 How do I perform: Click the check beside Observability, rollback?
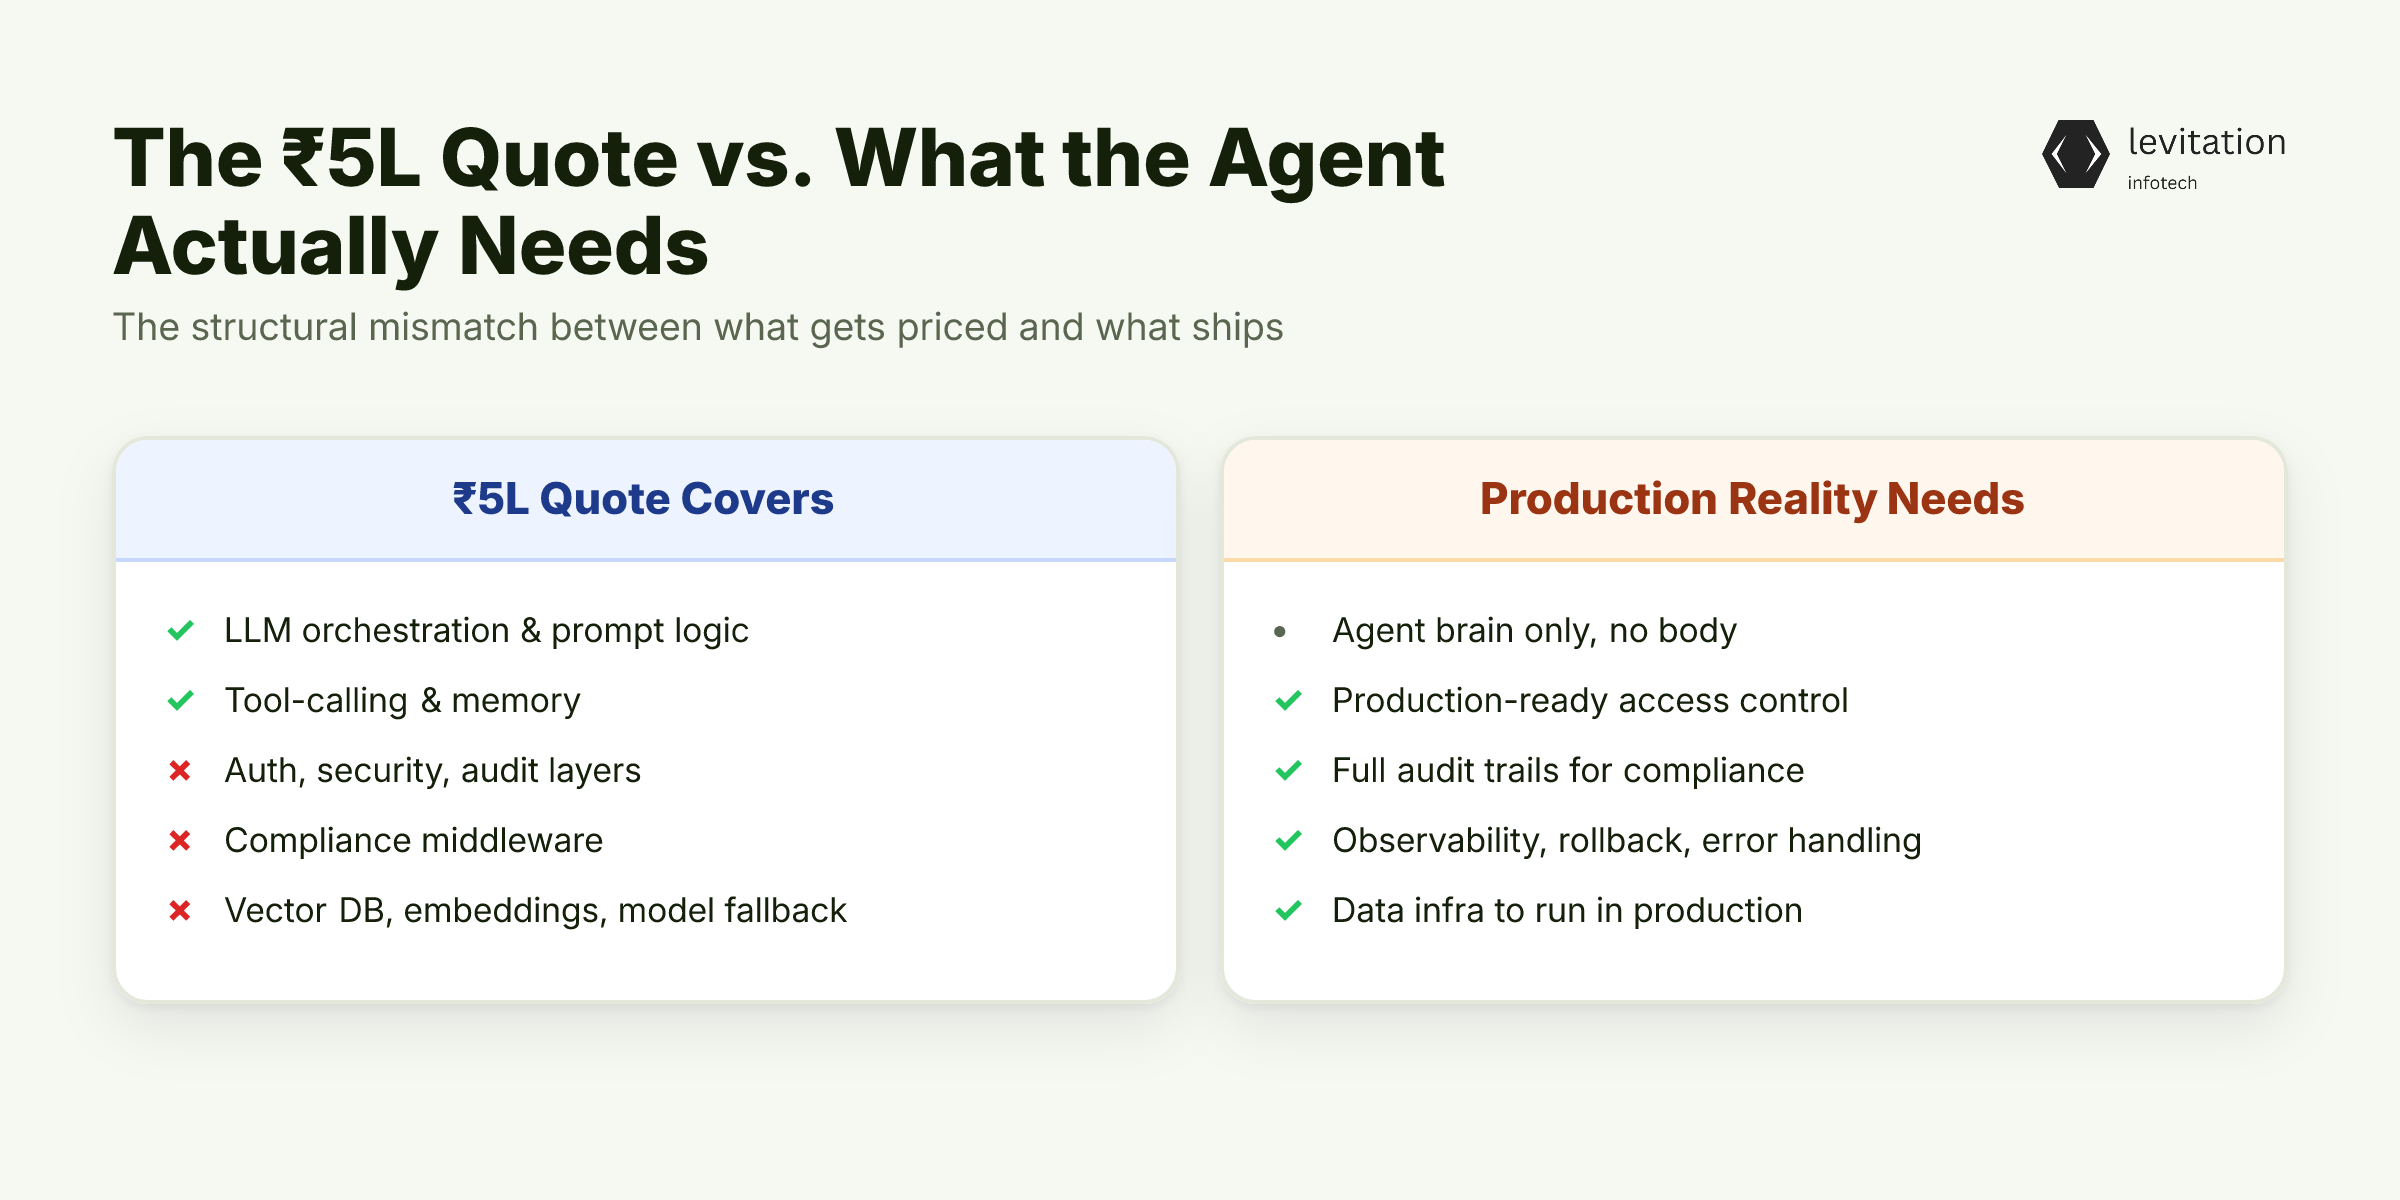click(1288, 841)
